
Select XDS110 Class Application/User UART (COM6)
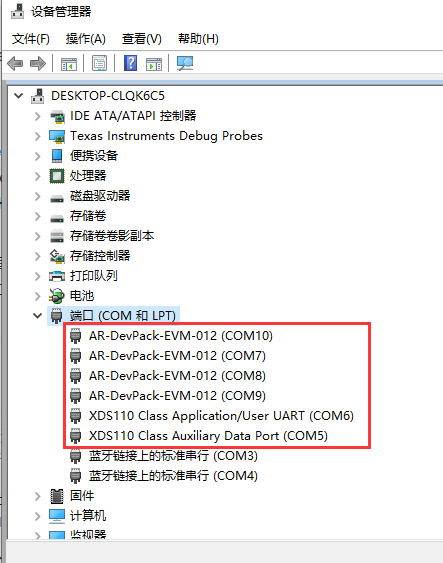[x=221, y=416]
